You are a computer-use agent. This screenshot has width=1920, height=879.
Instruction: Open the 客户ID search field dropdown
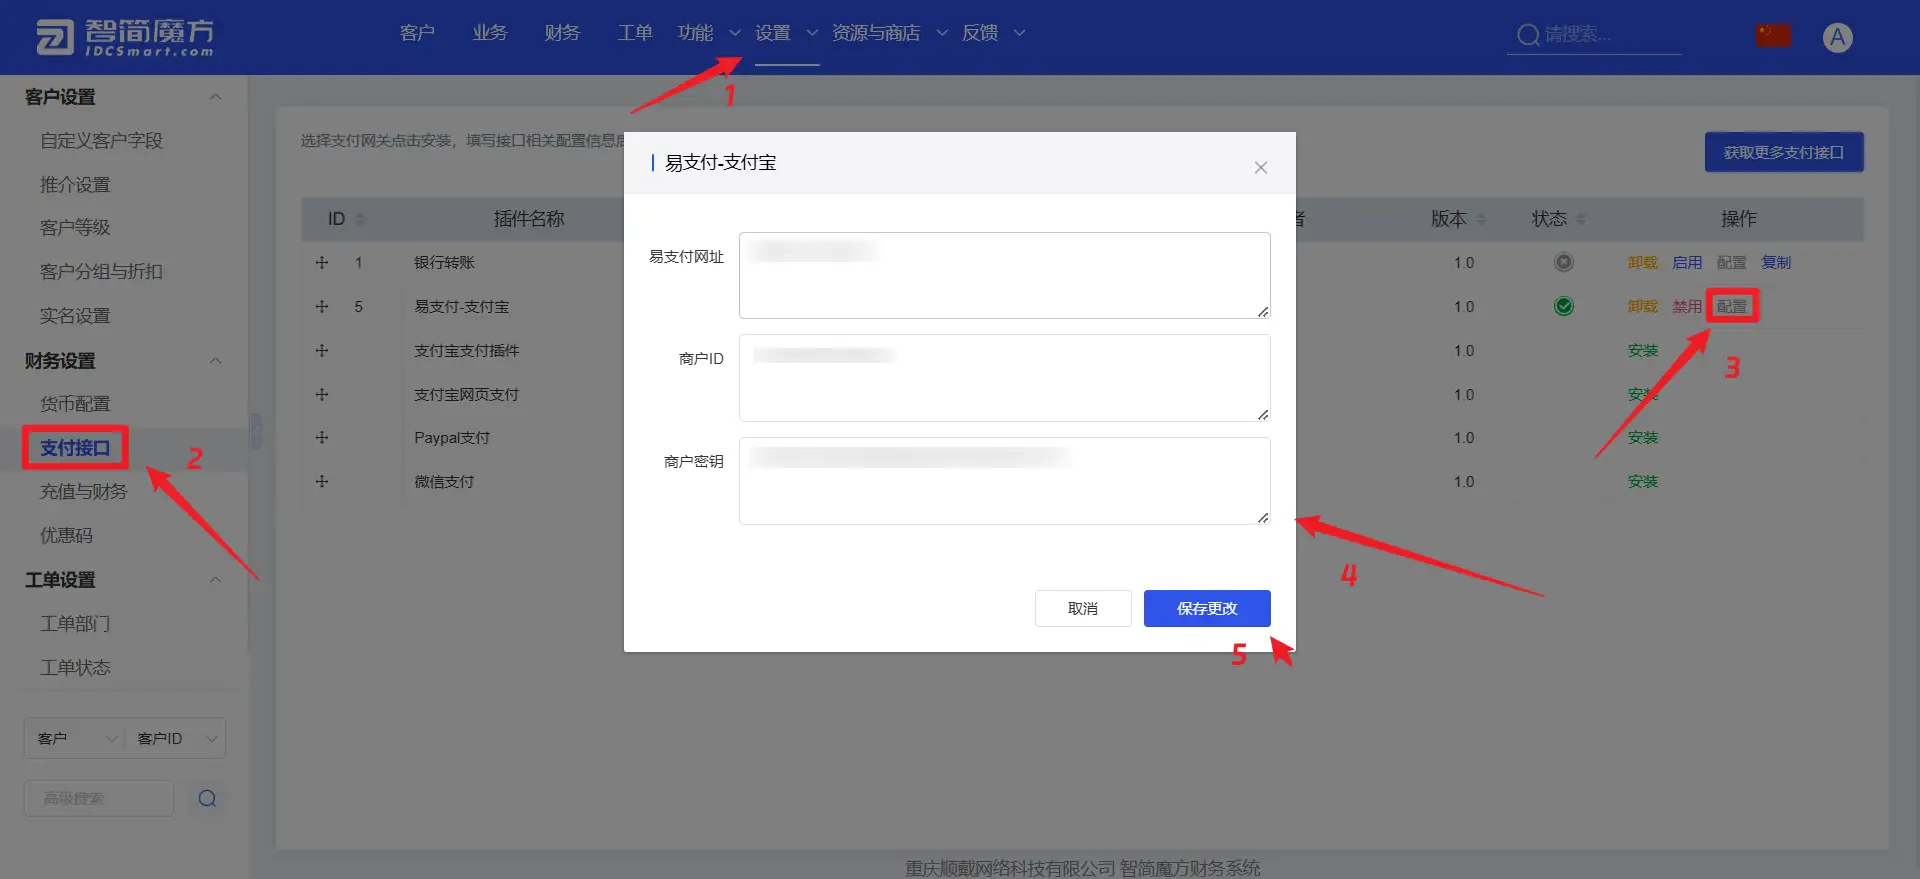(x=175, y=738)
